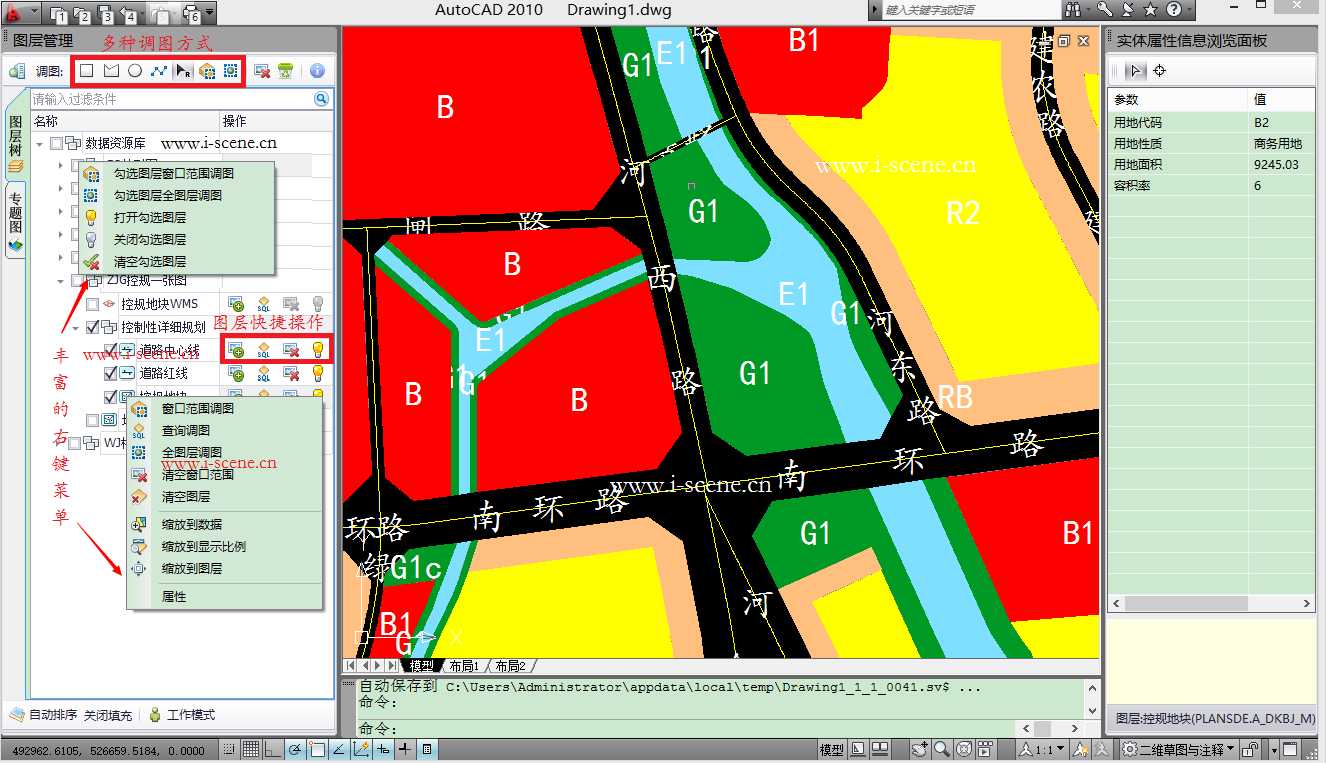Choose 属性 from right-click menu
1326x763 pixels.
(x=174, y=596)
